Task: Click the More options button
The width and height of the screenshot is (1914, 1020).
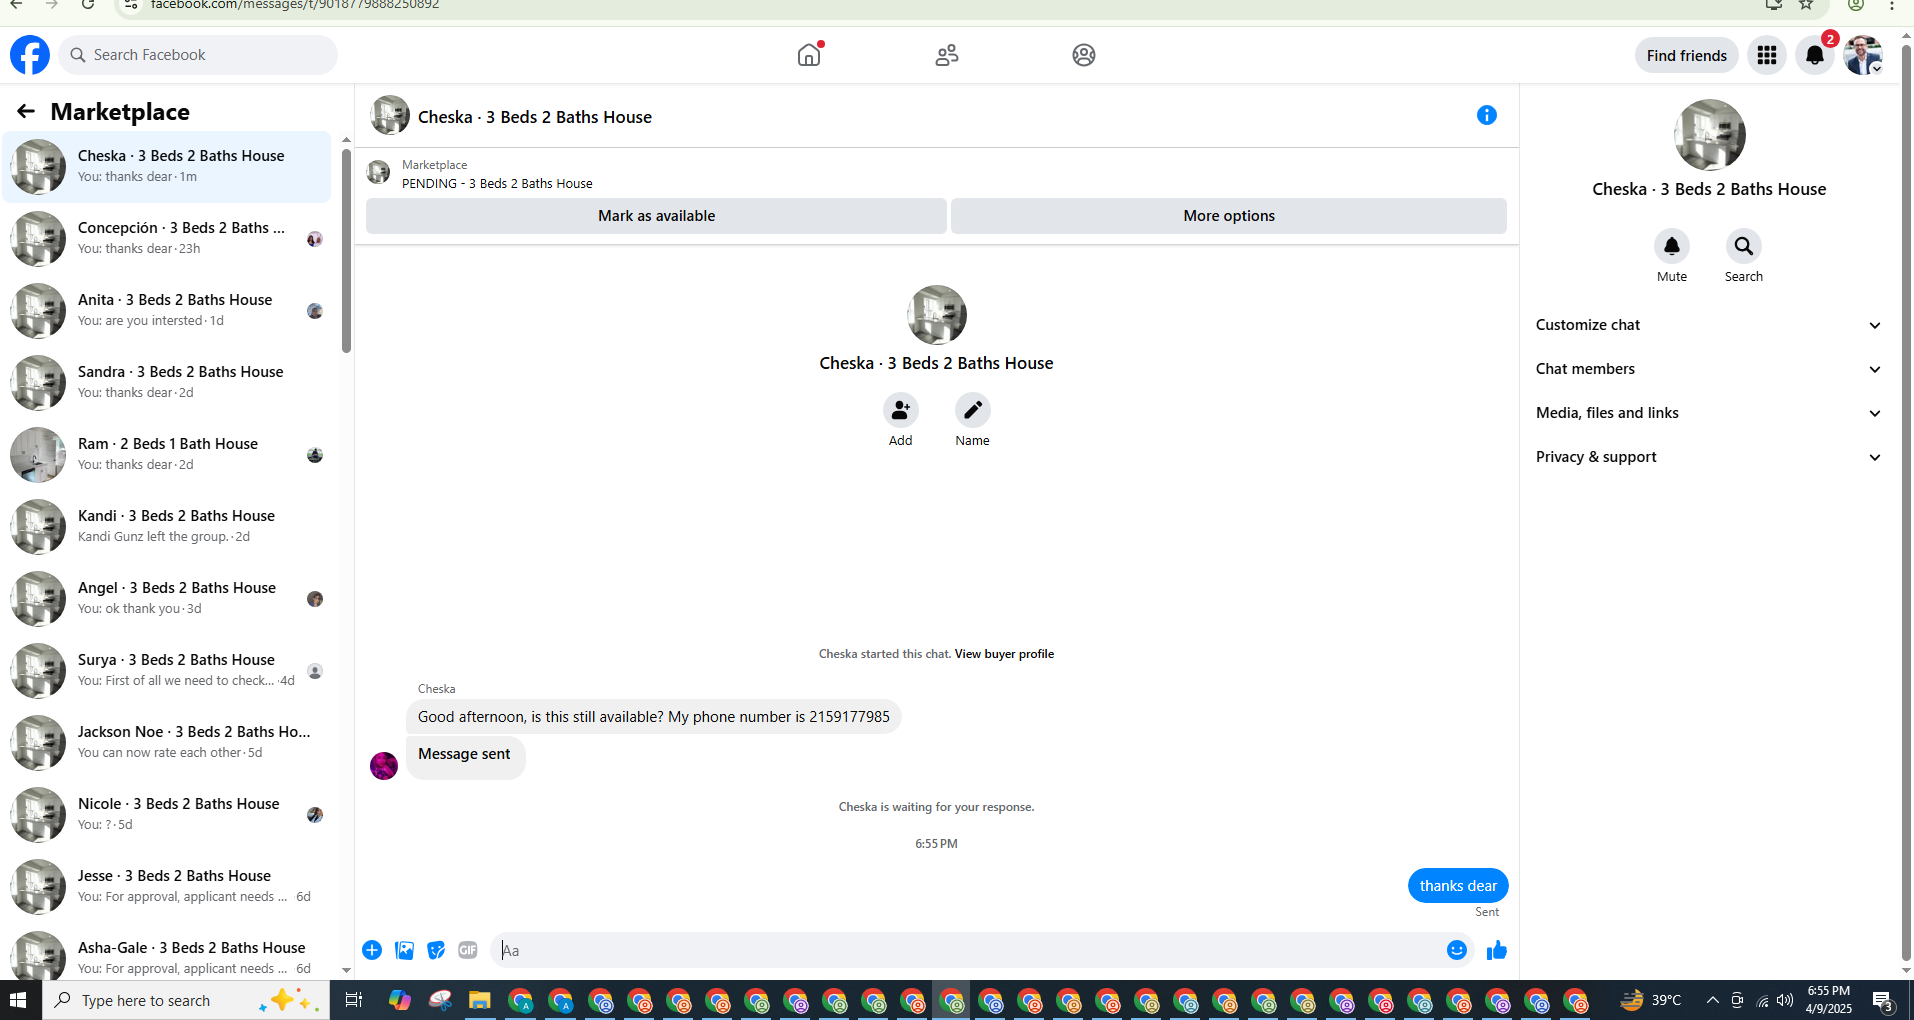Action: click(x=1229, y=216)
